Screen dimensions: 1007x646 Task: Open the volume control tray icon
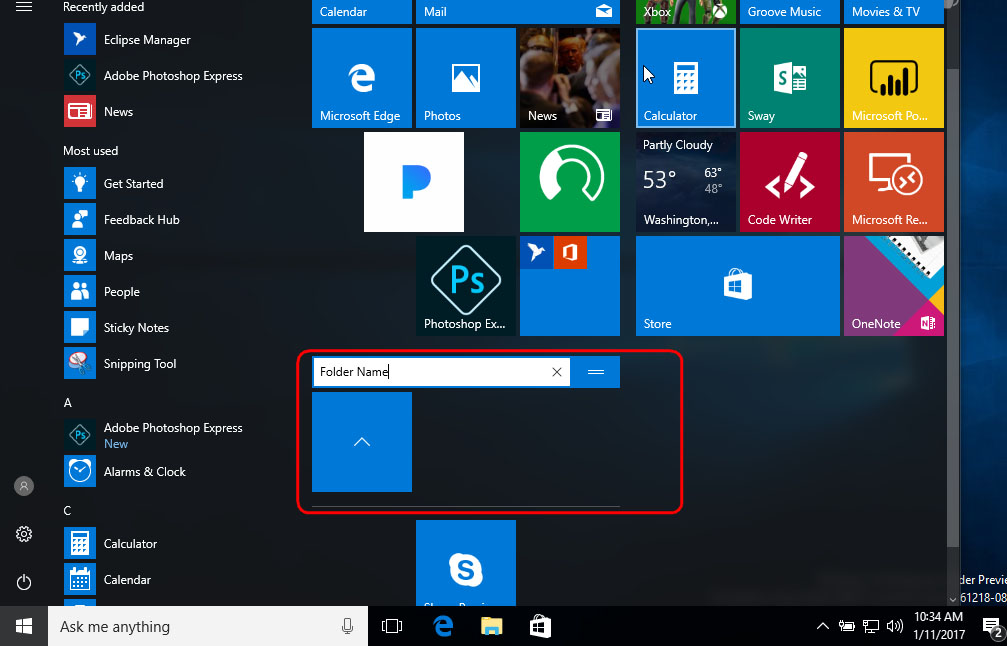895,626
